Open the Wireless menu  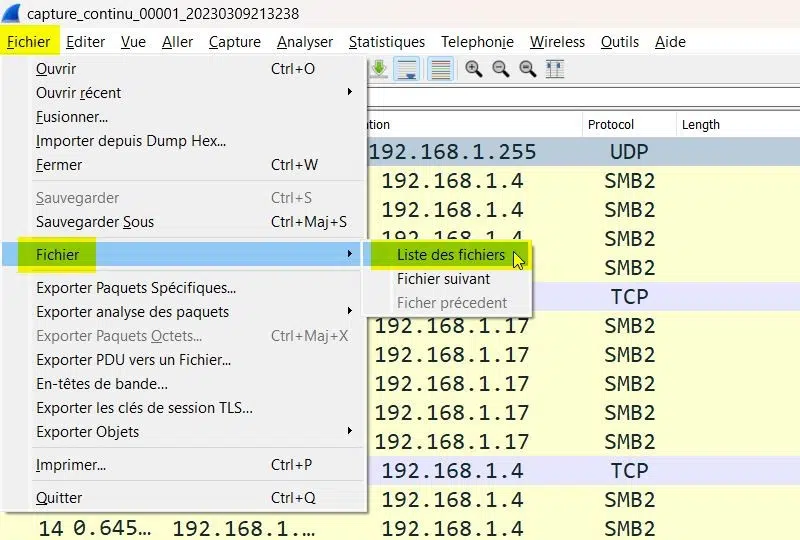click(557, 42)
